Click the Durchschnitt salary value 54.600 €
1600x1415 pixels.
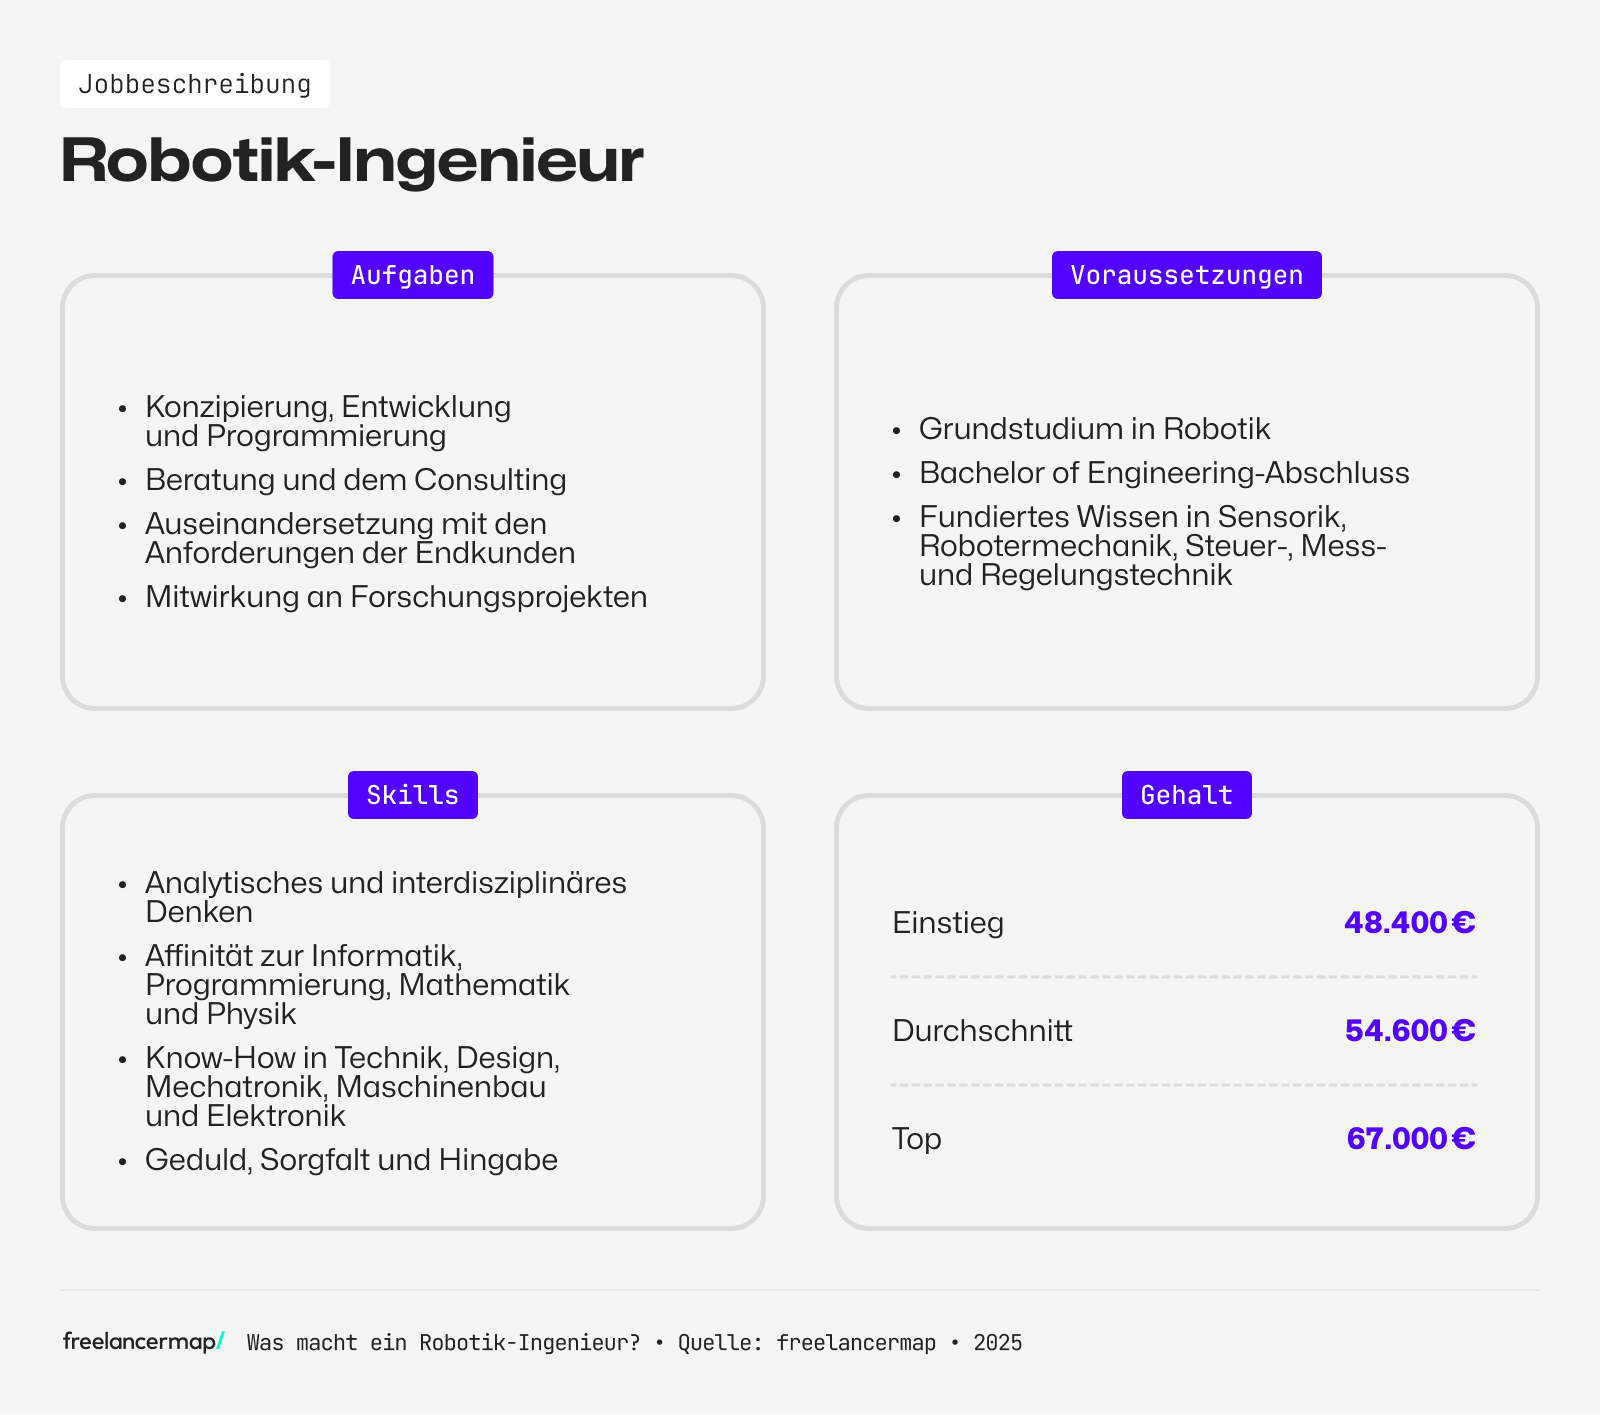click(1409, 1030)
